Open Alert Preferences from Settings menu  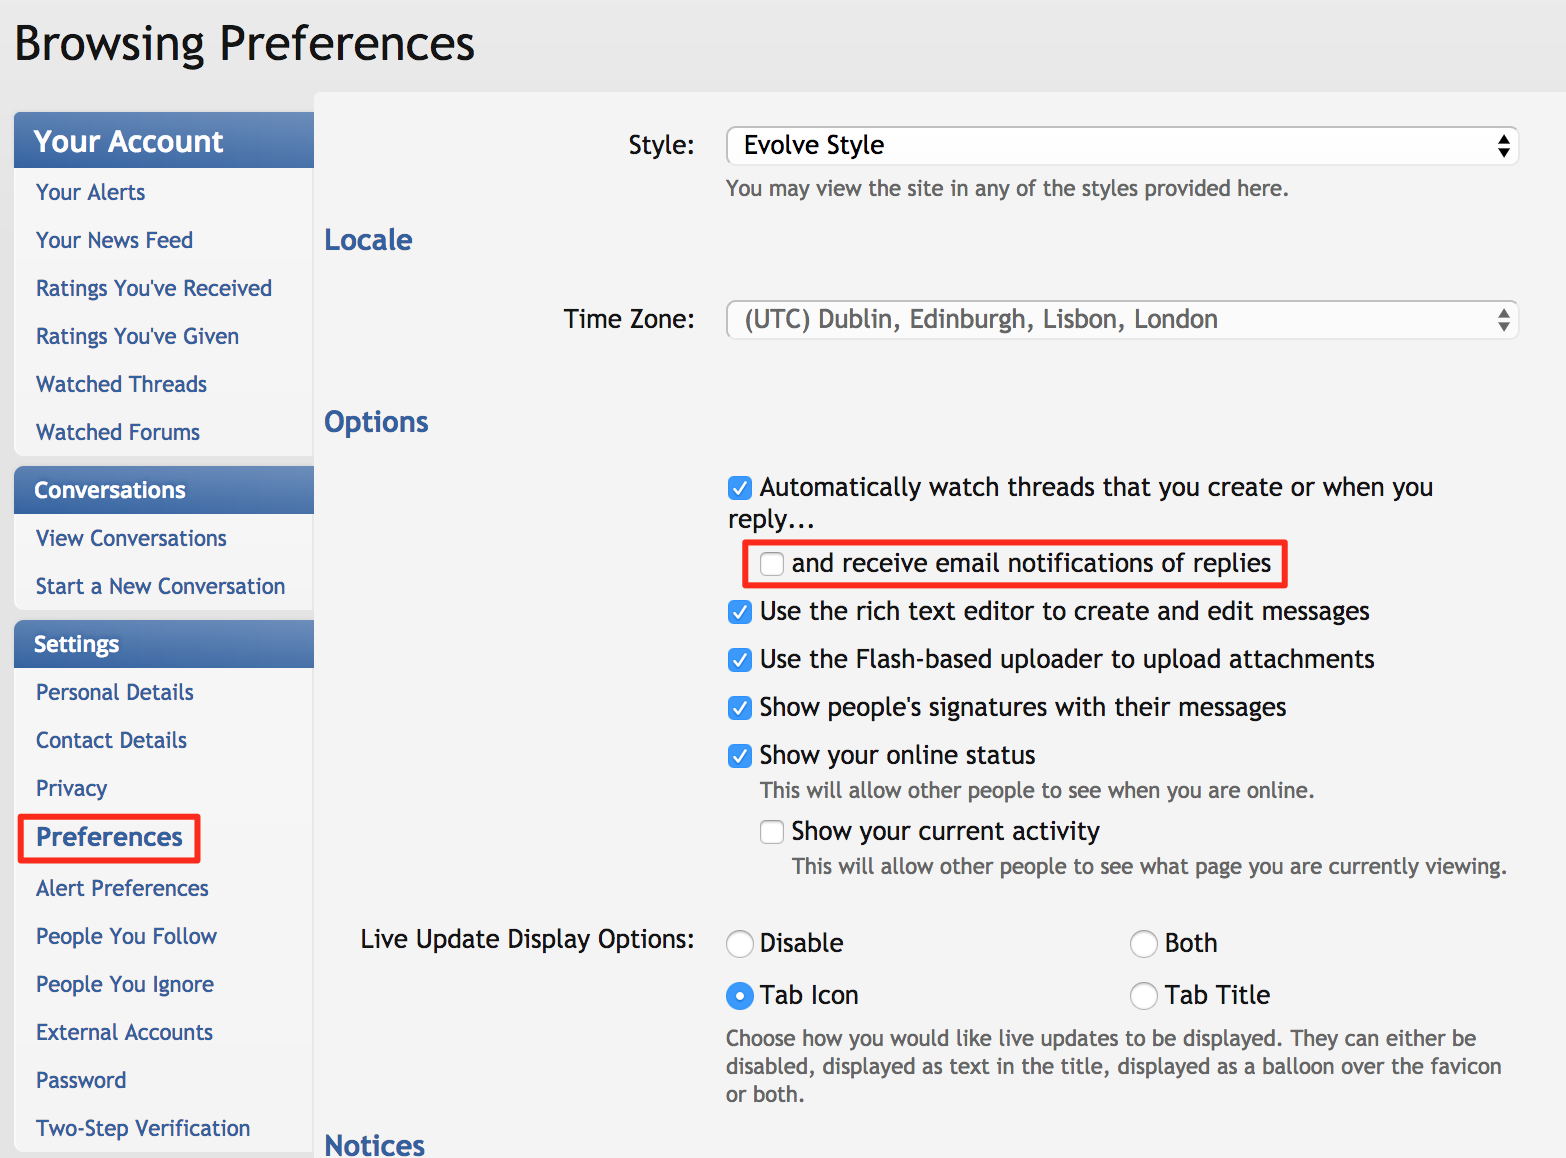[122, 888]
